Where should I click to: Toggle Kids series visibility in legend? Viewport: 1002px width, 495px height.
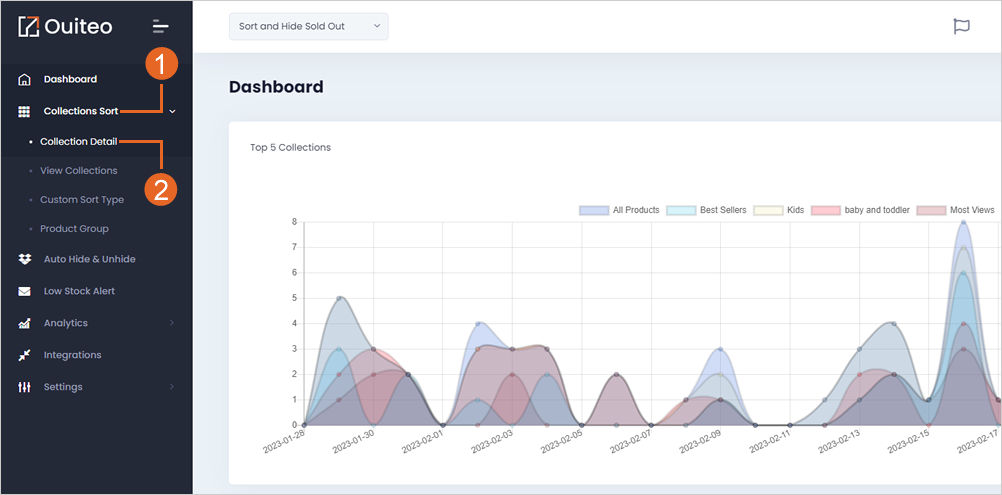778,210
